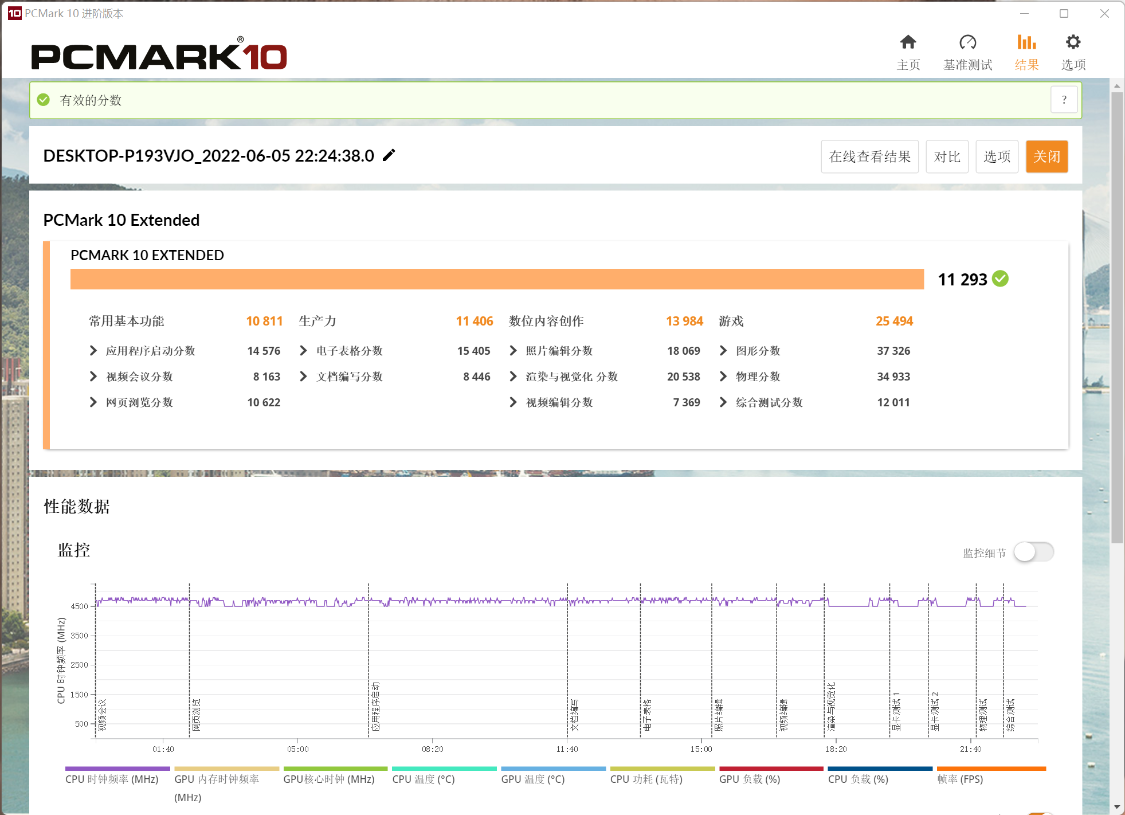Viewport: 1125px width, 815px height.
Task: Expand 物理分数 row
Action: pos(723,376)
